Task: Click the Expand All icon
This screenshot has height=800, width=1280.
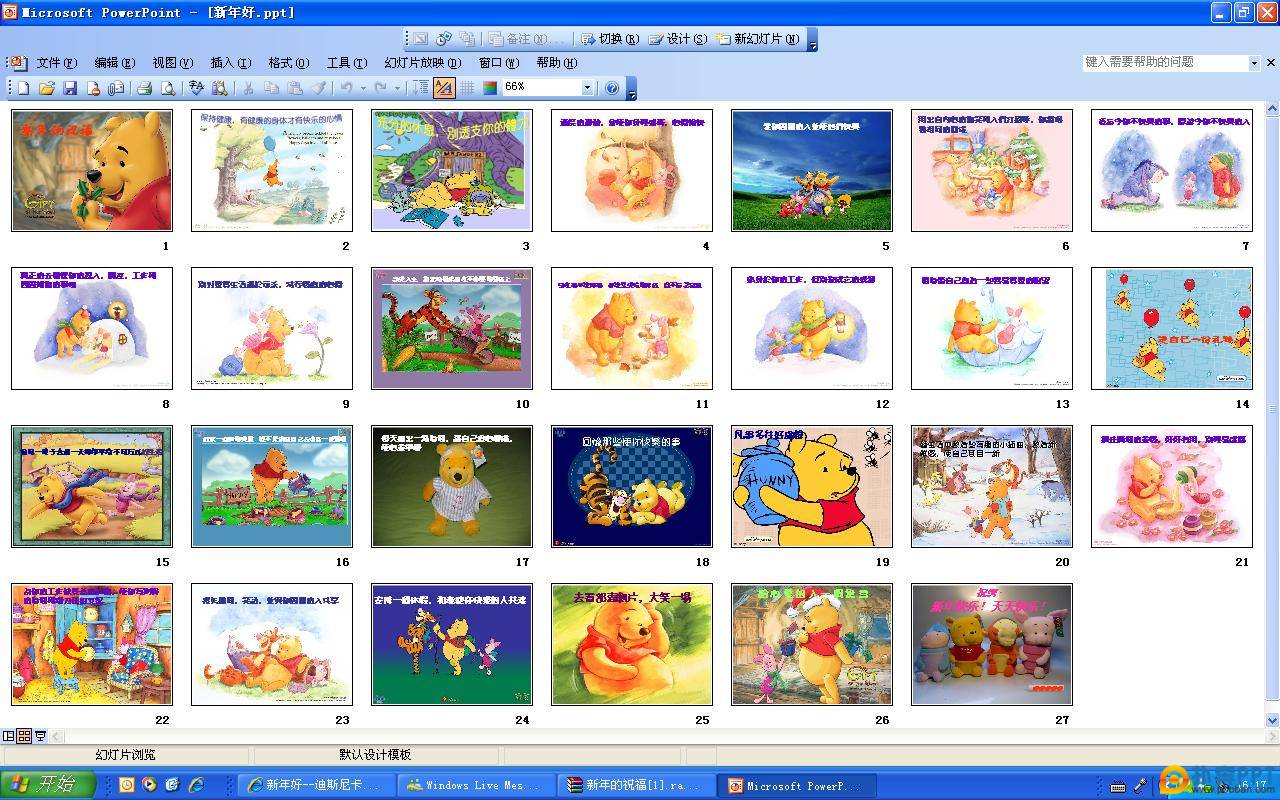Action: [421, 88]
